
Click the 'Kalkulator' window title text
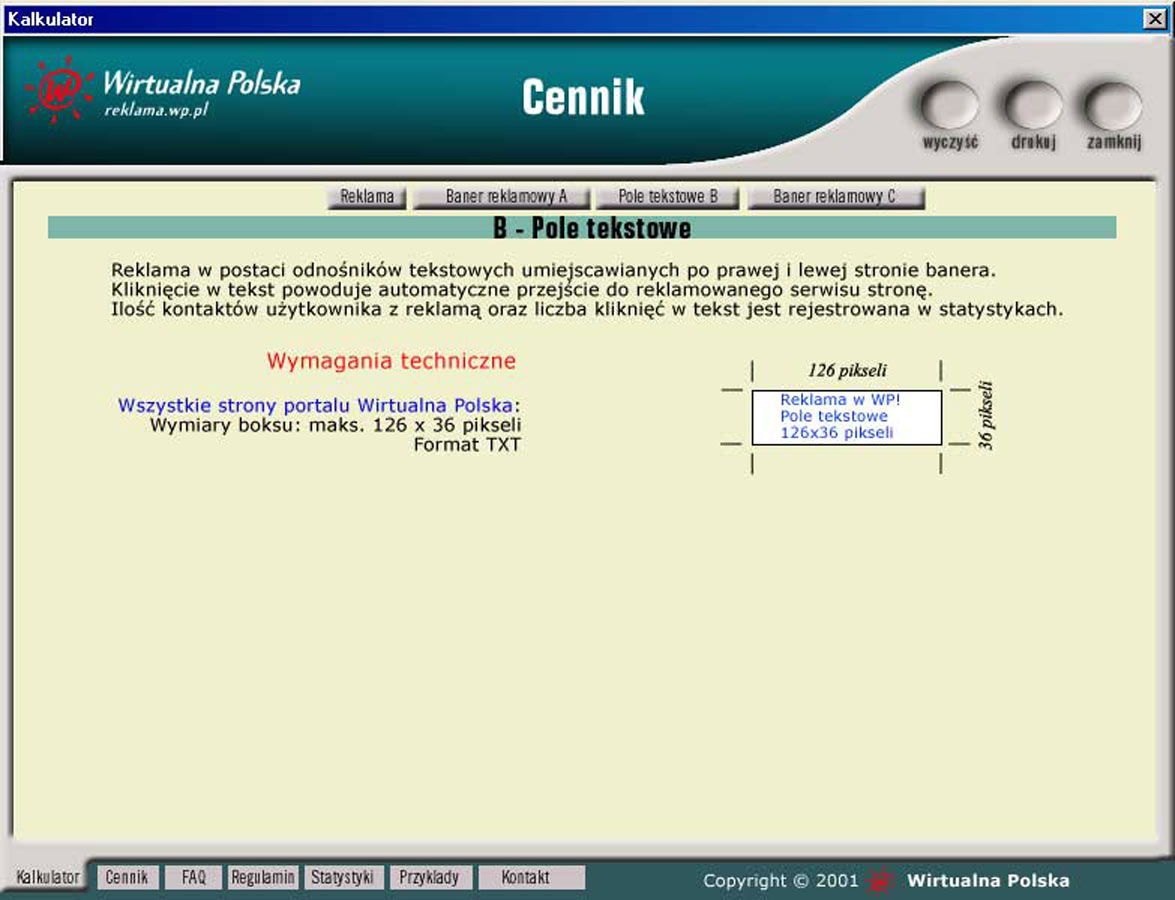click(x=50, y=19)
